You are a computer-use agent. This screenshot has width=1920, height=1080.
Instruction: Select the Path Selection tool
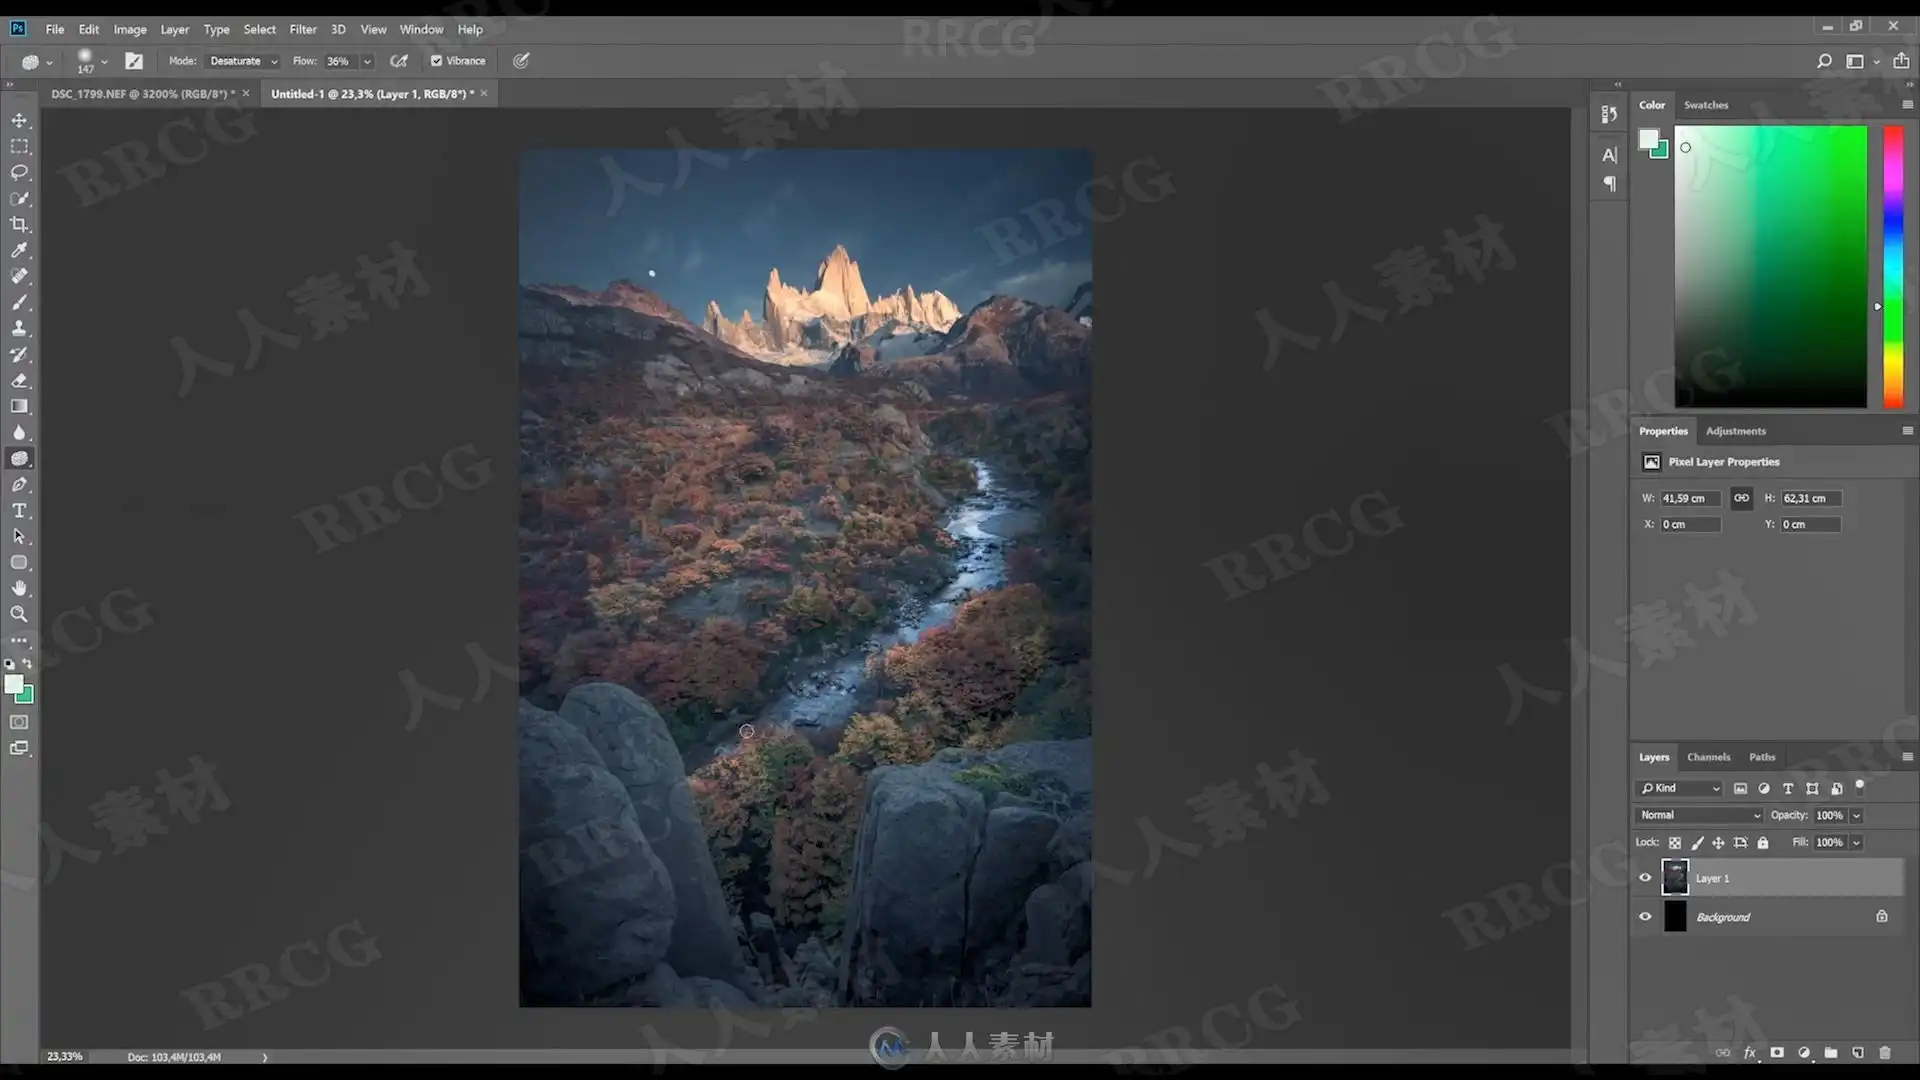pyautogui.click(x=19, y=536)
